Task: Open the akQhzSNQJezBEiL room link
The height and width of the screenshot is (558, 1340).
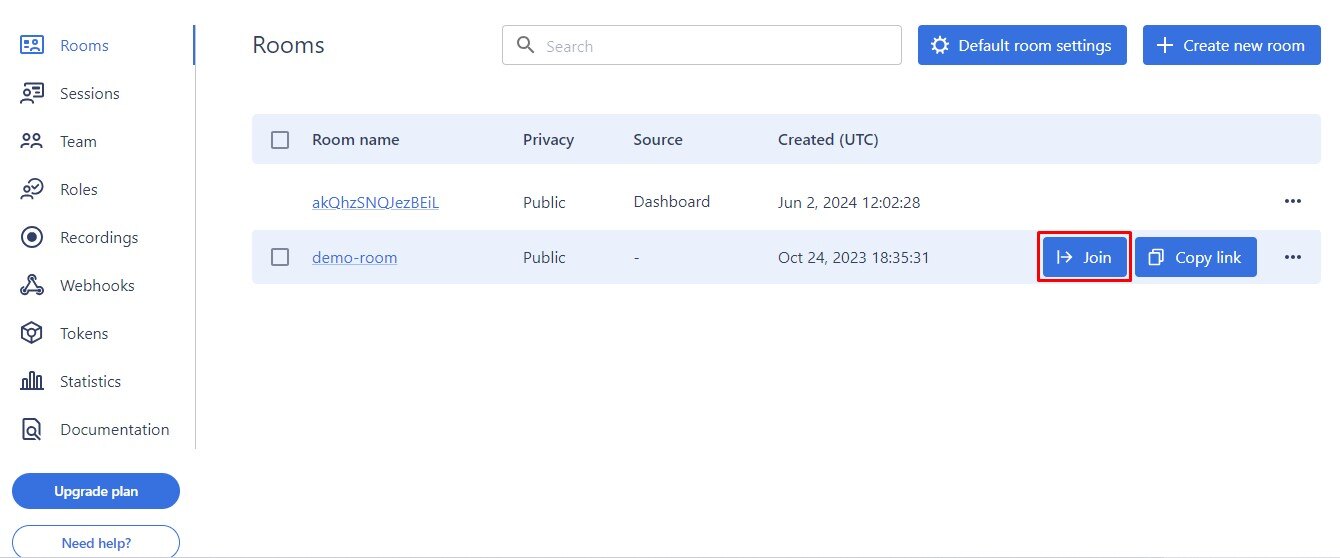Action: pos(375,202)
